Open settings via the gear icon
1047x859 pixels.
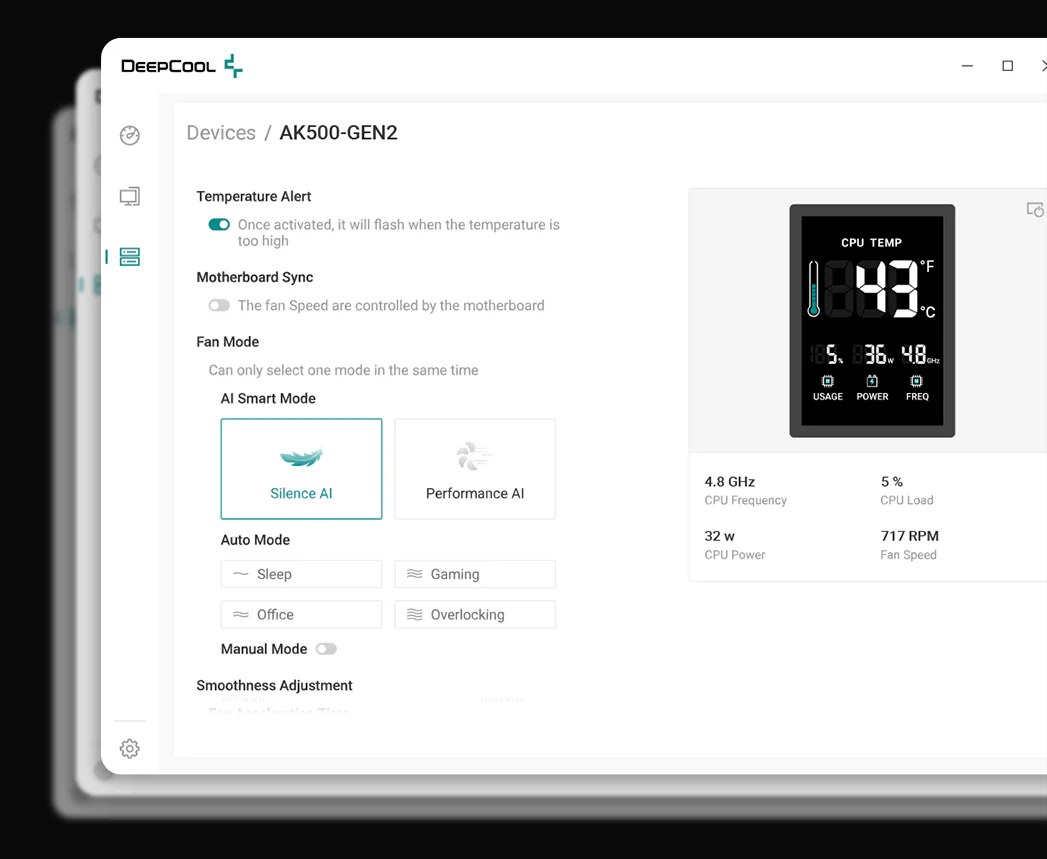pos(130,749)
